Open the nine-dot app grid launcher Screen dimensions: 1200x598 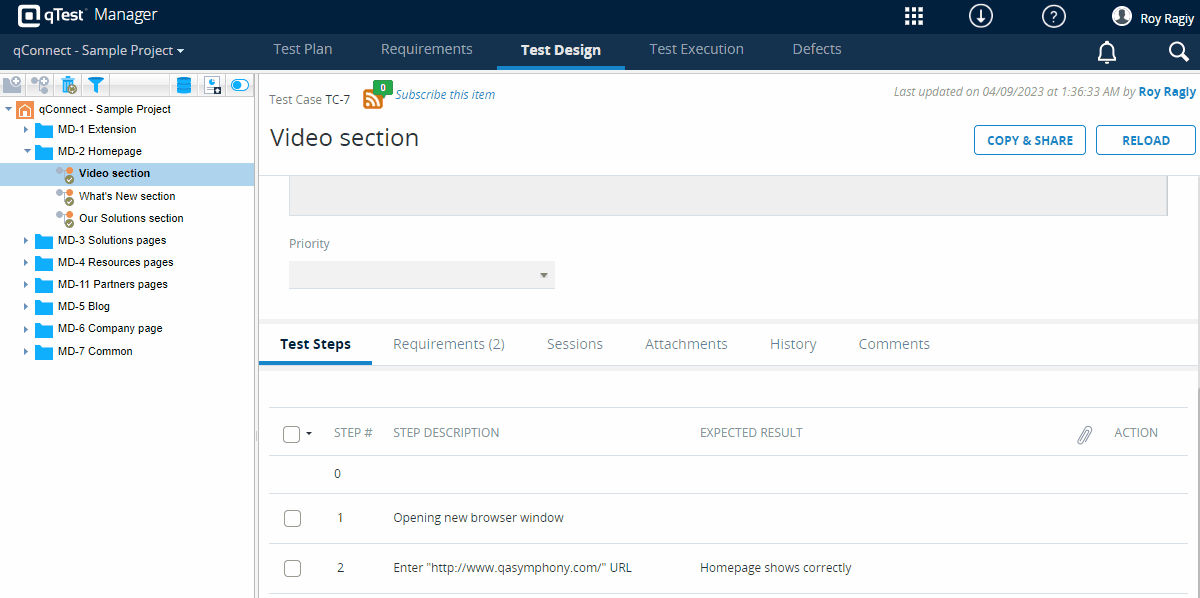tap(913, 16)
